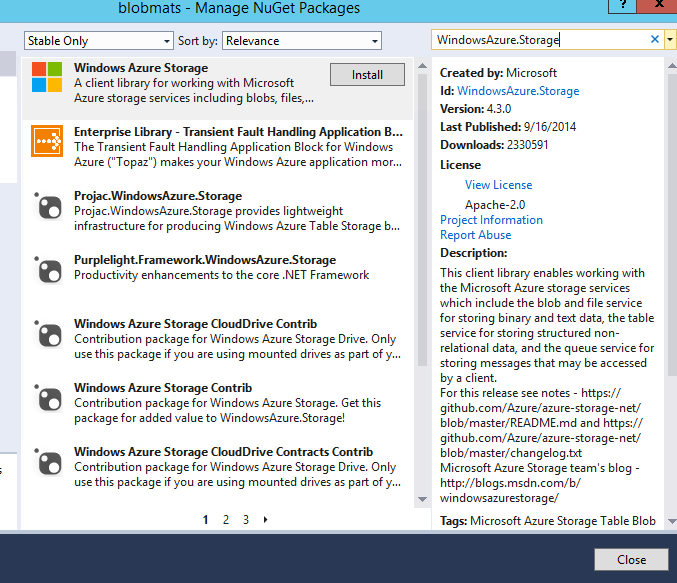The width and height of the screenshot is (677, 583).
Task: Click the Windows Azure Storage CloudDrive Contrib icon
Action: coord(47,334)
